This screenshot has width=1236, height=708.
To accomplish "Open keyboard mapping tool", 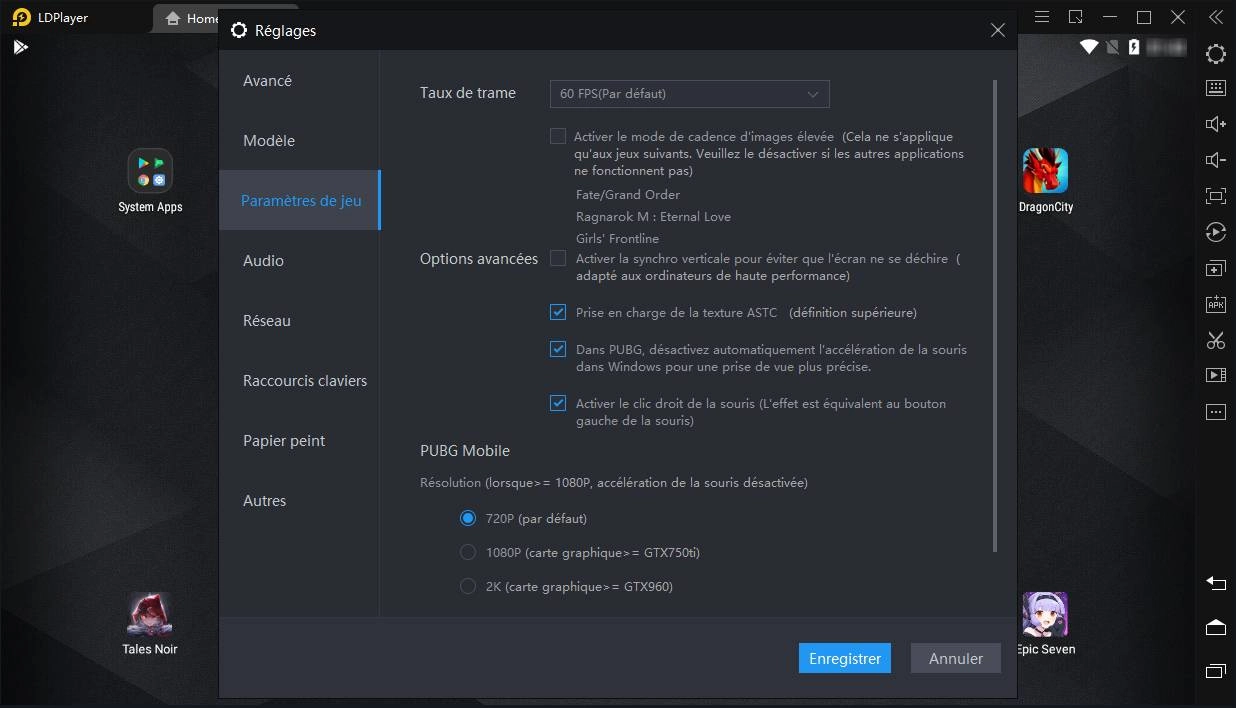I will 1215,88.
